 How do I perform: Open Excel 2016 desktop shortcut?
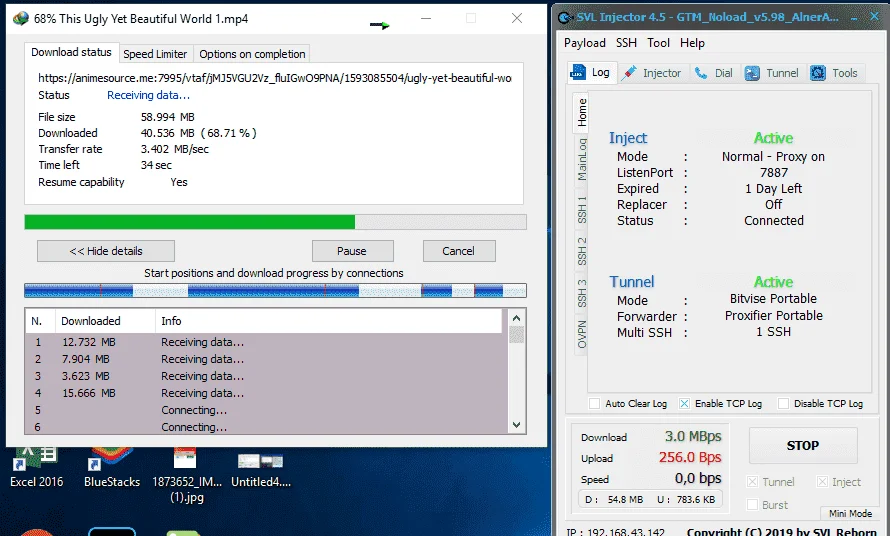tap(36, 468)
